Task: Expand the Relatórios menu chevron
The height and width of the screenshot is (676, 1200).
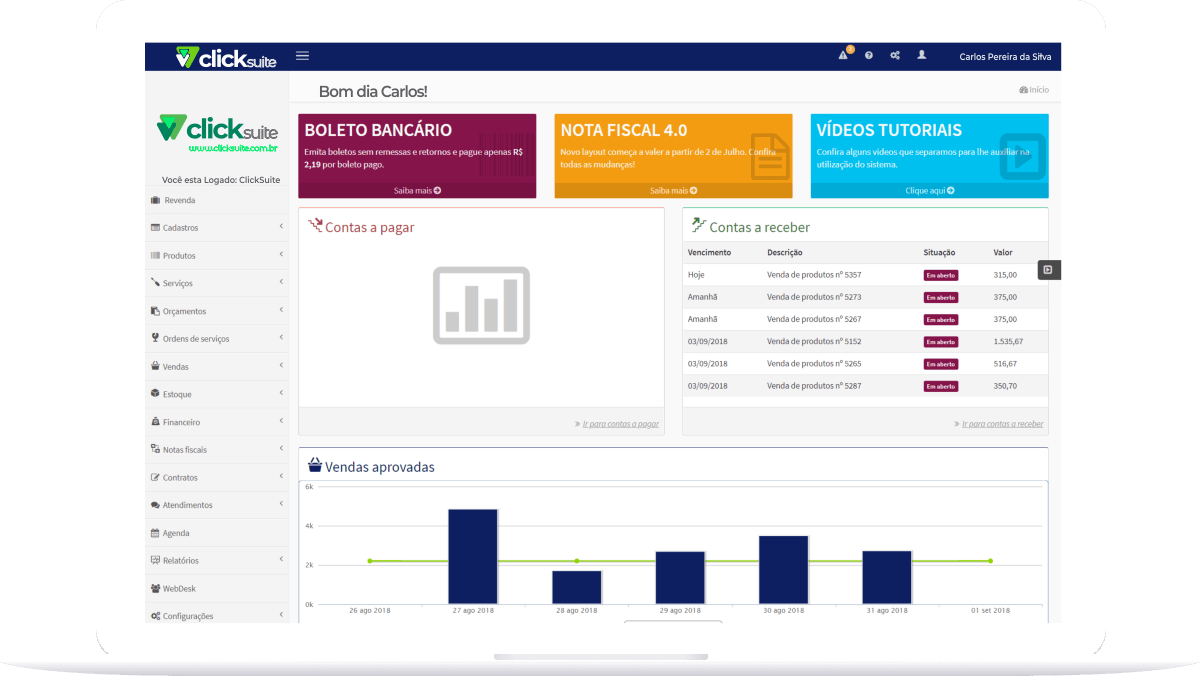Action: 282,559
